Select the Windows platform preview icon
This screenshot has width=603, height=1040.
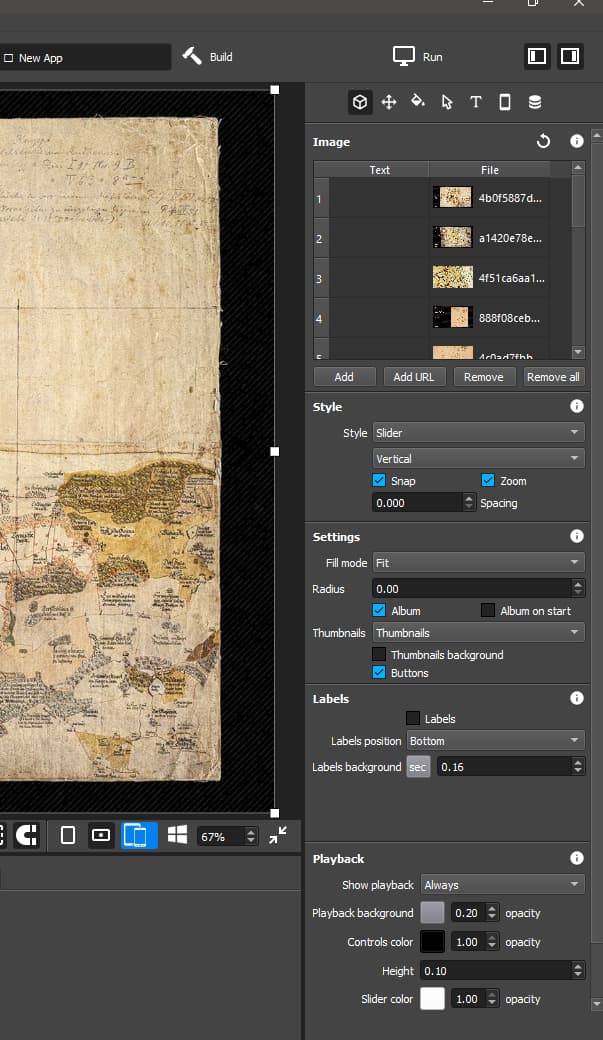click(177, 835)
